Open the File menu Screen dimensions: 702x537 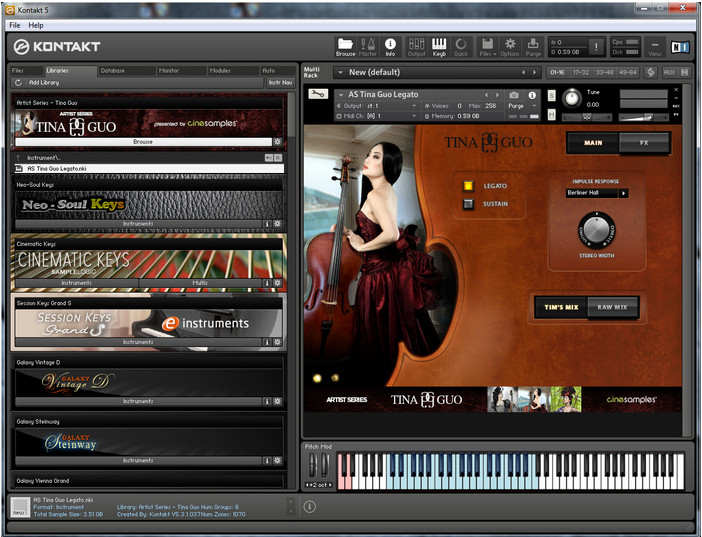15,26
